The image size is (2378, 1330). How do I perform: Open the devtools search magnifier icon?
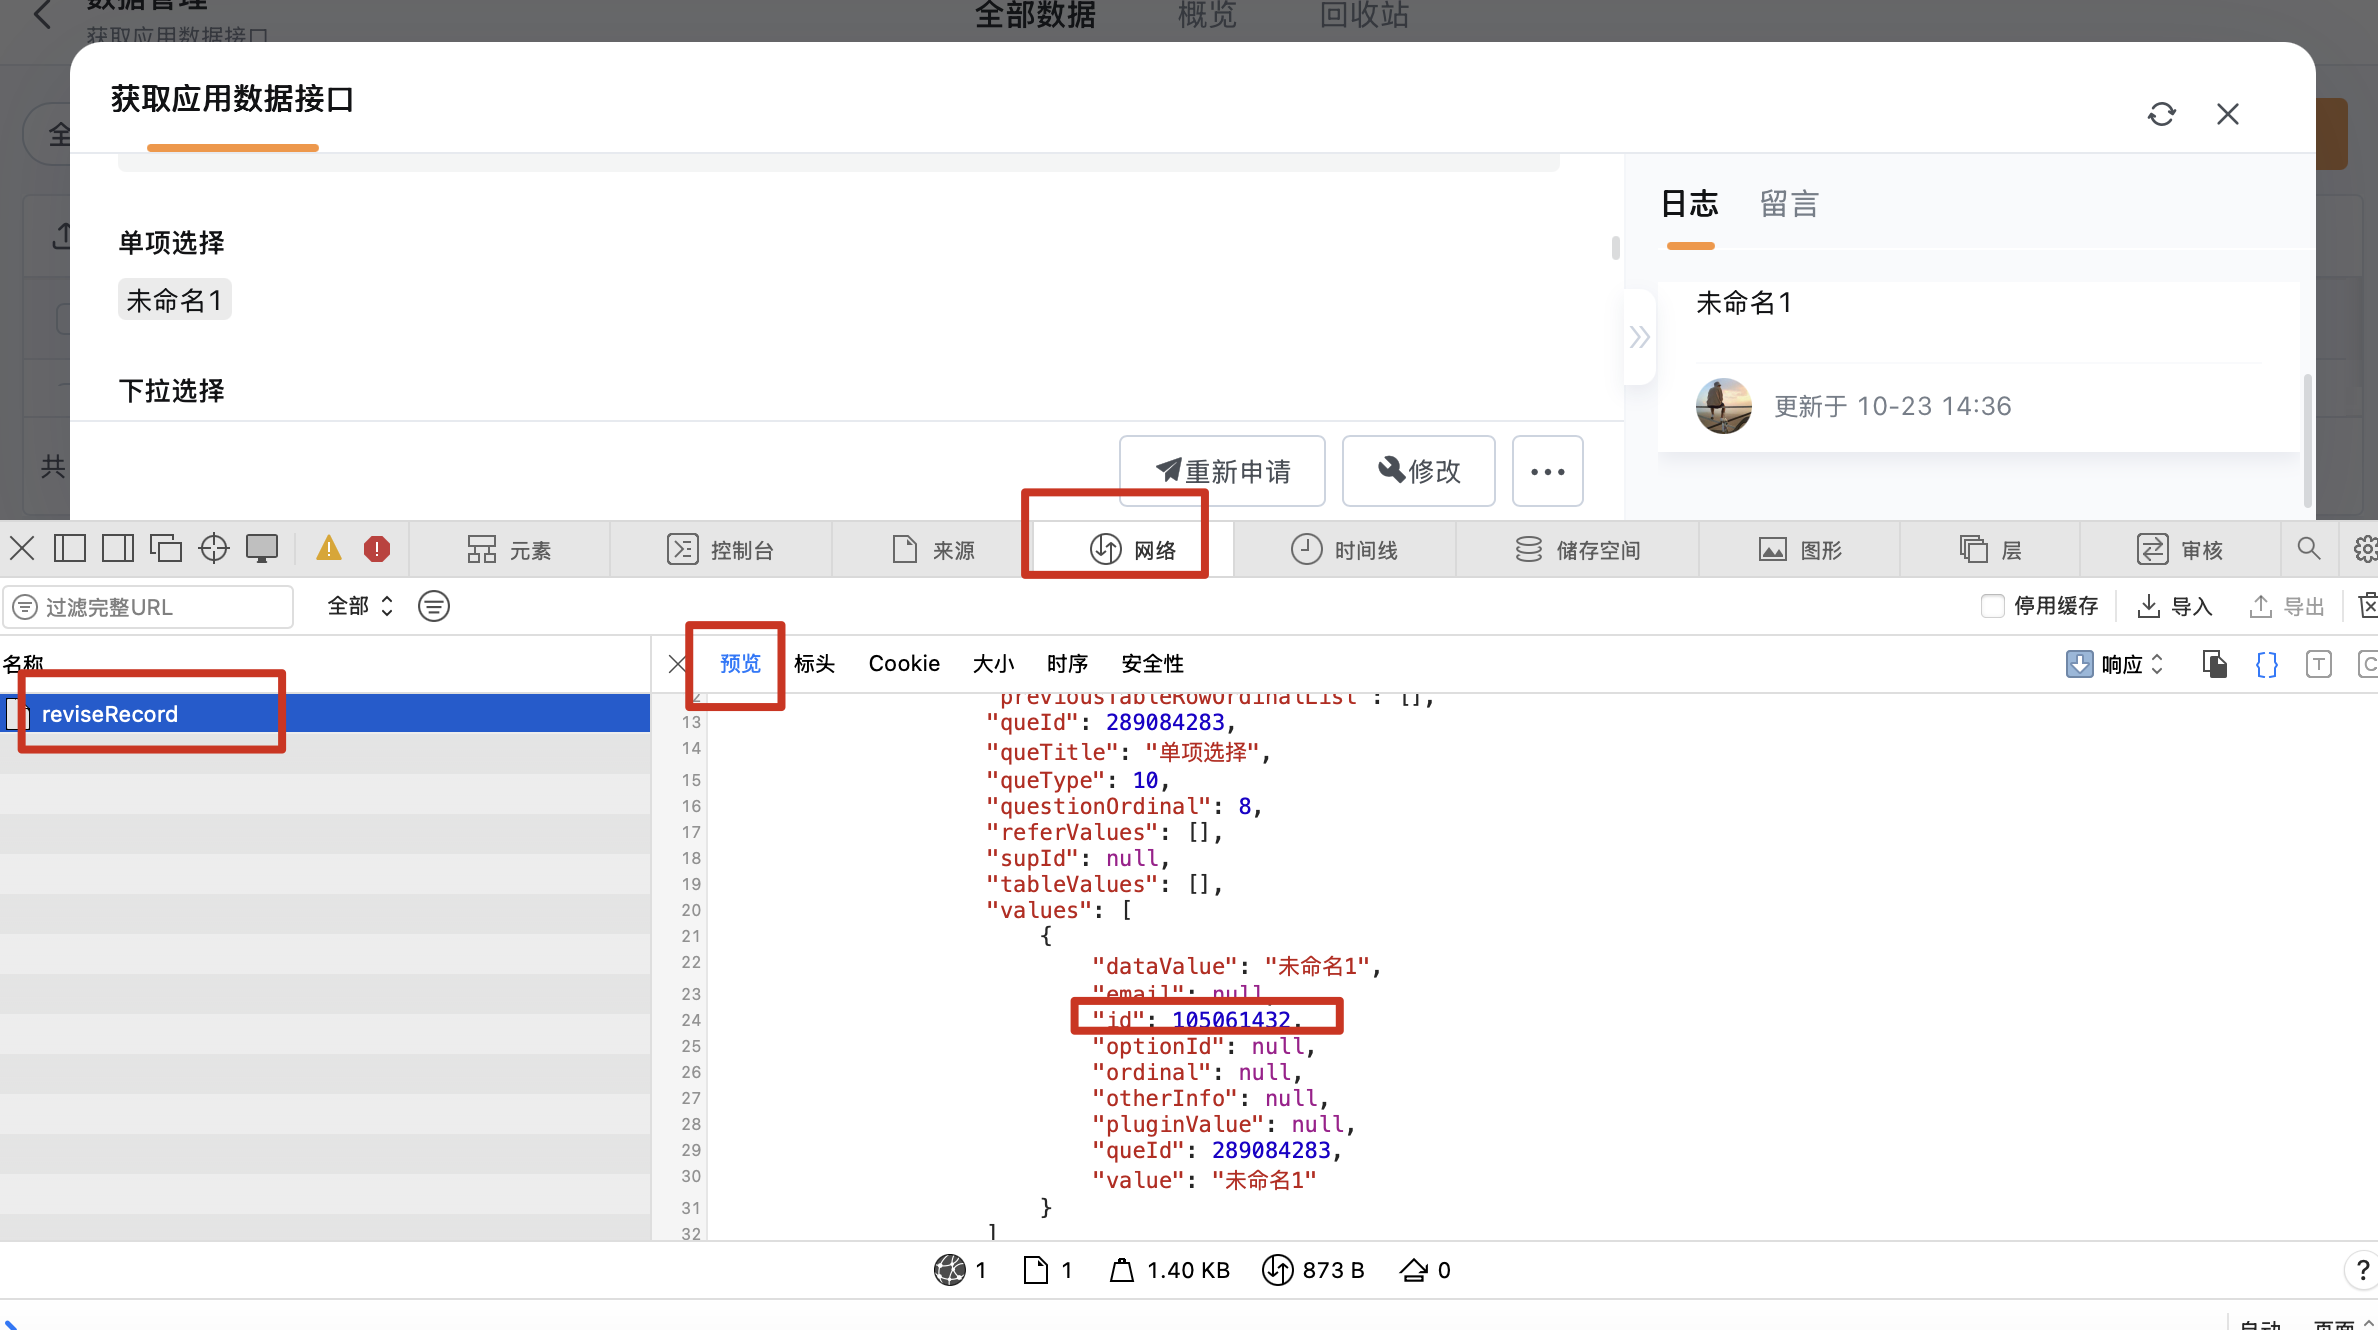click(x=2309, y=548)
